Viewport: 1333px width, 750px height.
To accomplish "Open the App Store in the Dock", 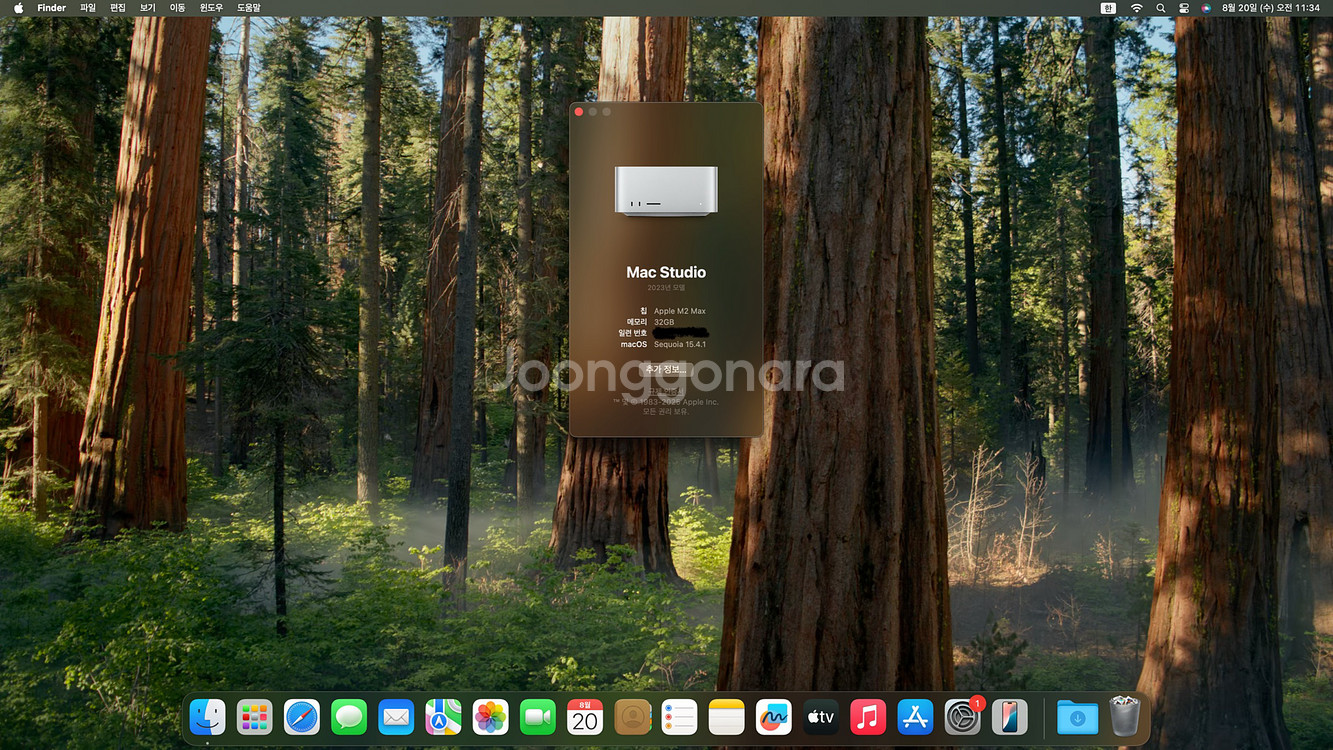I will coord(915,717).
